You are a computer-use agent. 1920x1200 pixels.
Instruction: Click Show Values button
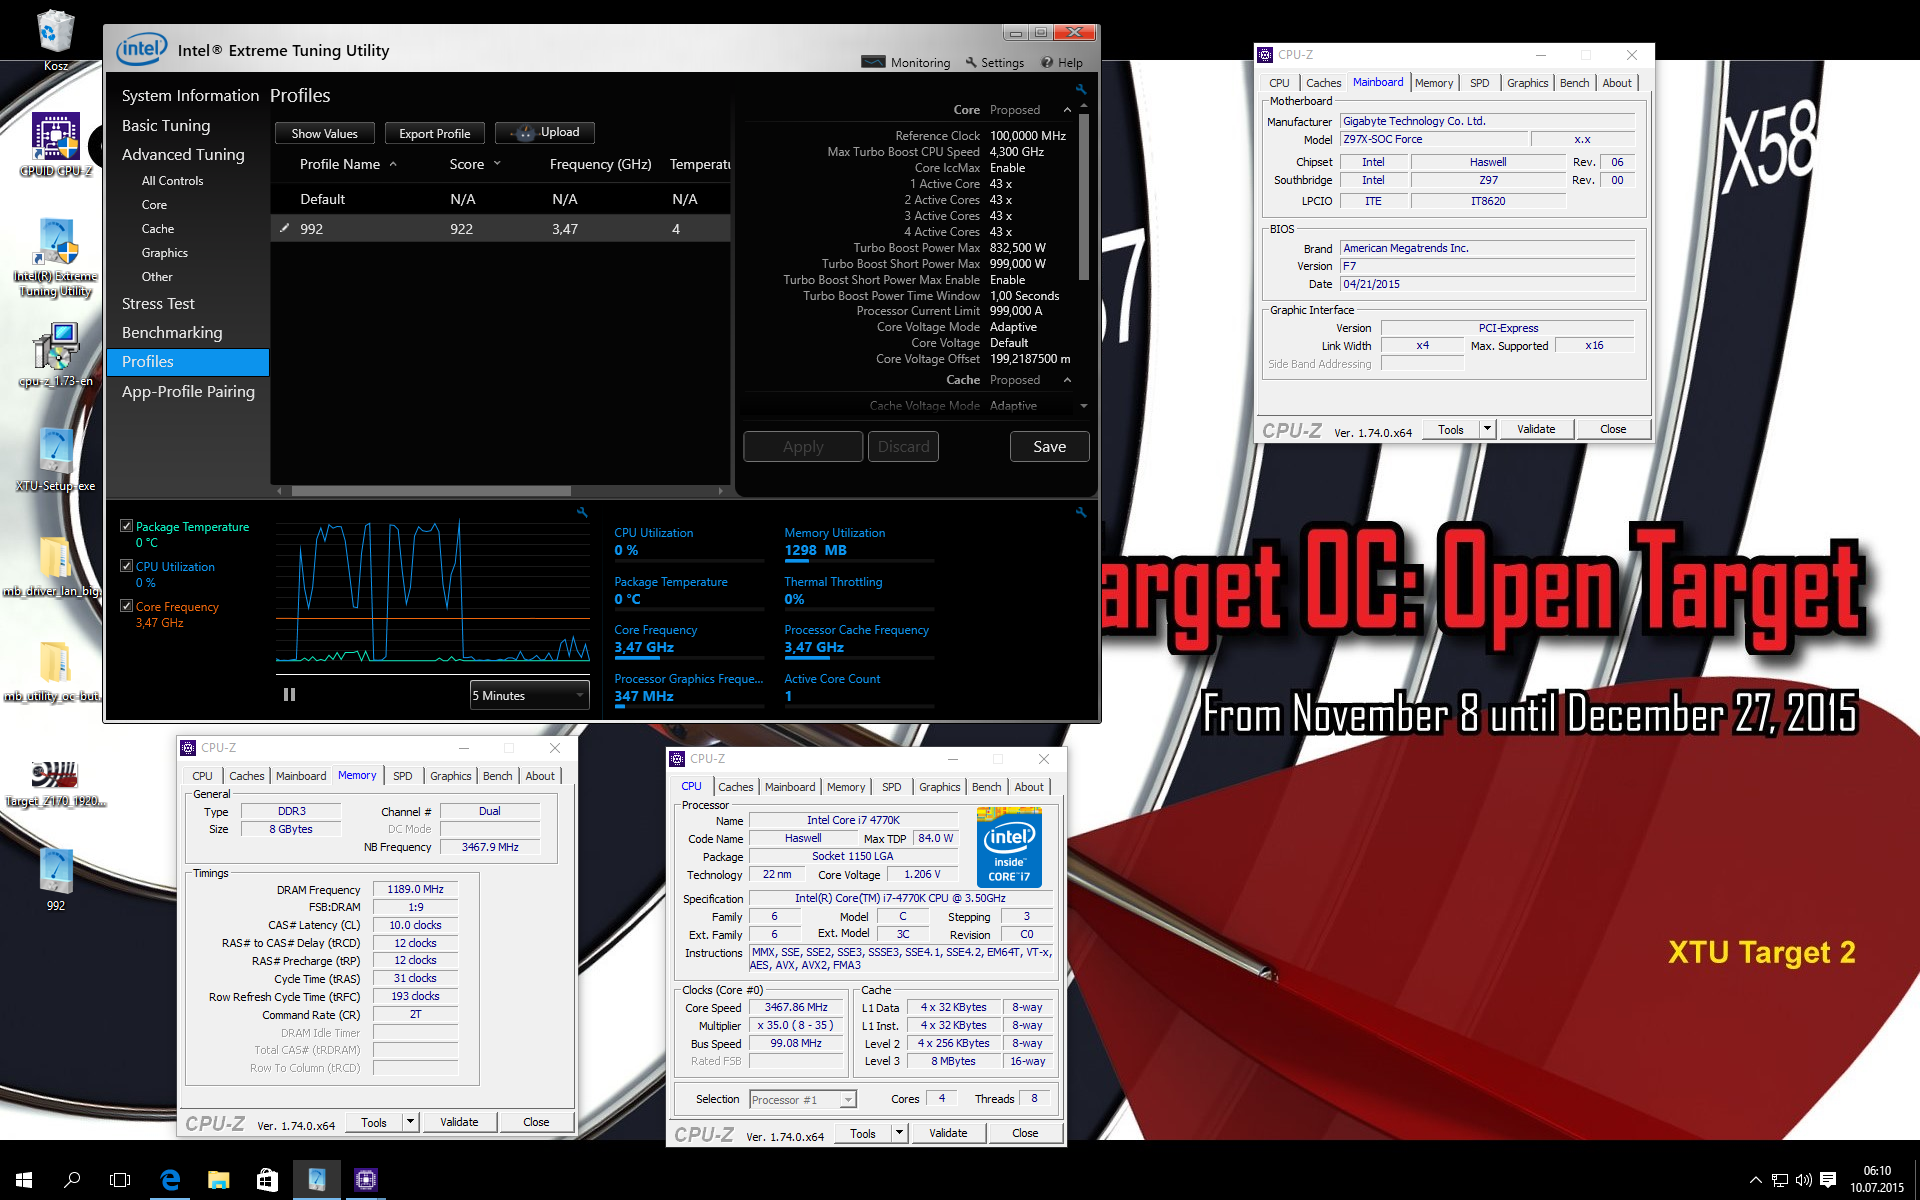pyautogui.click(x=324, y=133)
